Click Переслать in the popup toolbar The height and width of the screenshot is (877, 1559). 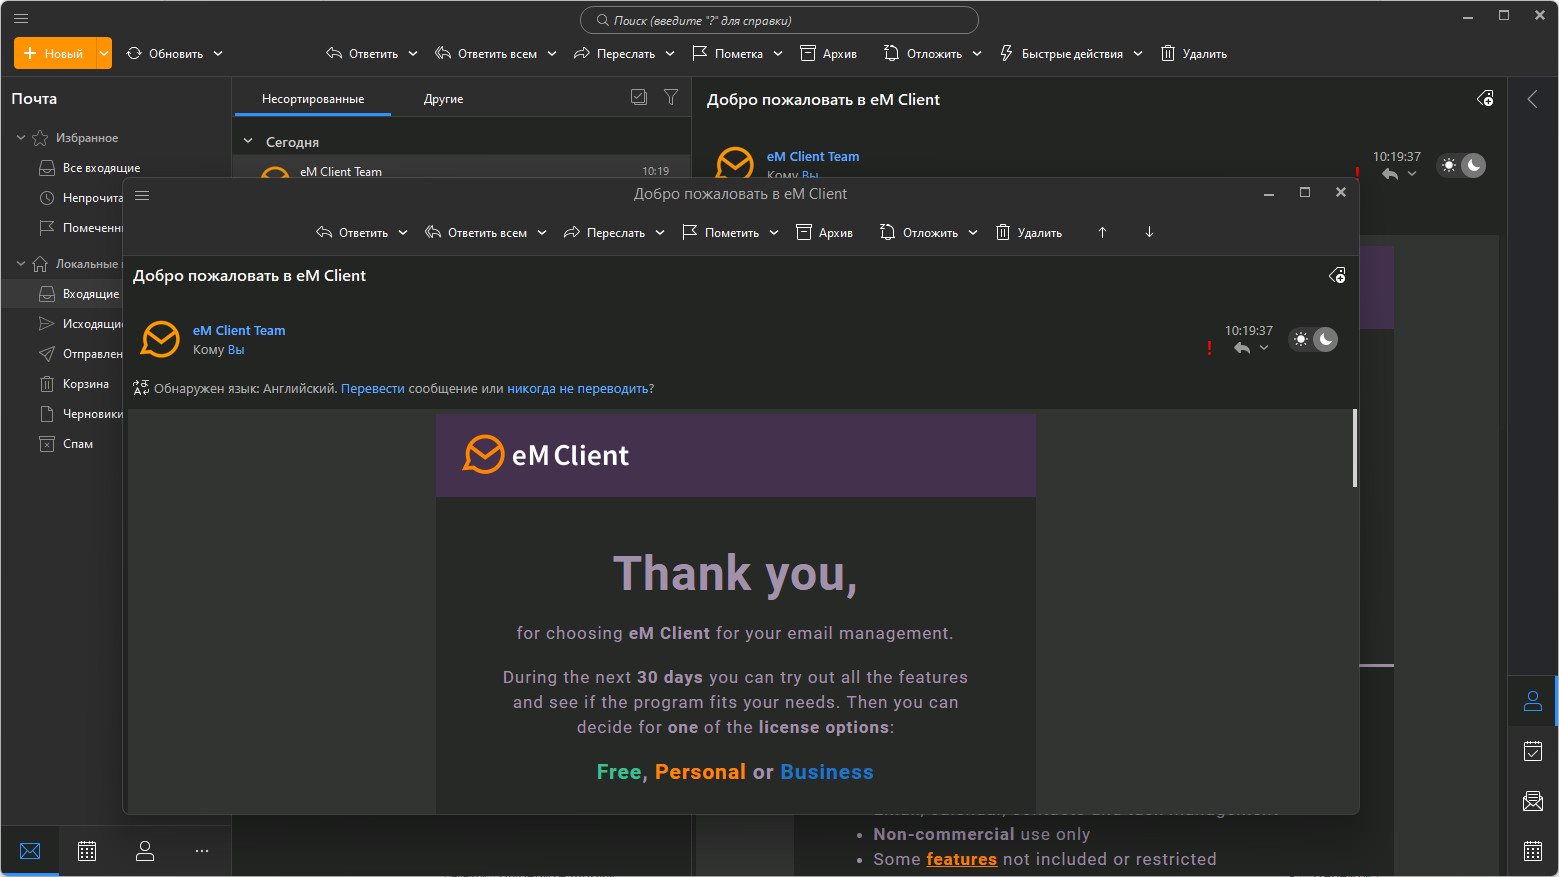[604, 233]
